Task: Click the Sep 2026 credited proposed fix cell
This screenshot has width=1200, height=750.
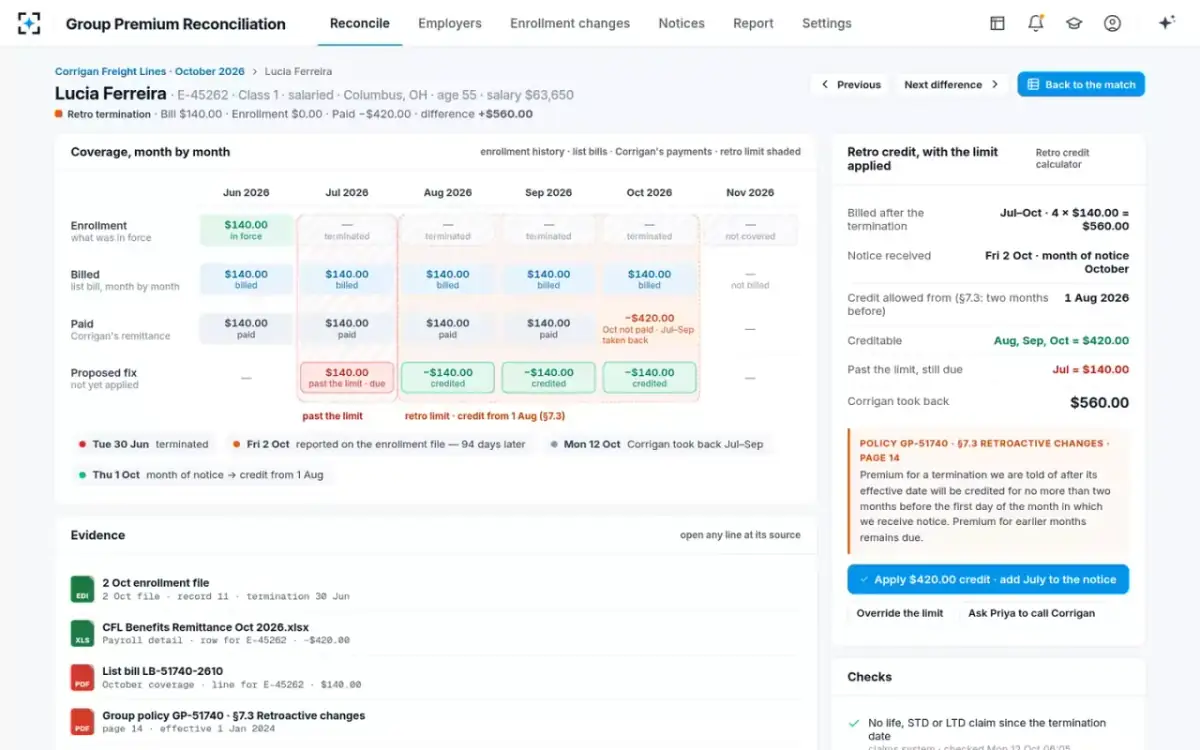Action: [548, 377]
